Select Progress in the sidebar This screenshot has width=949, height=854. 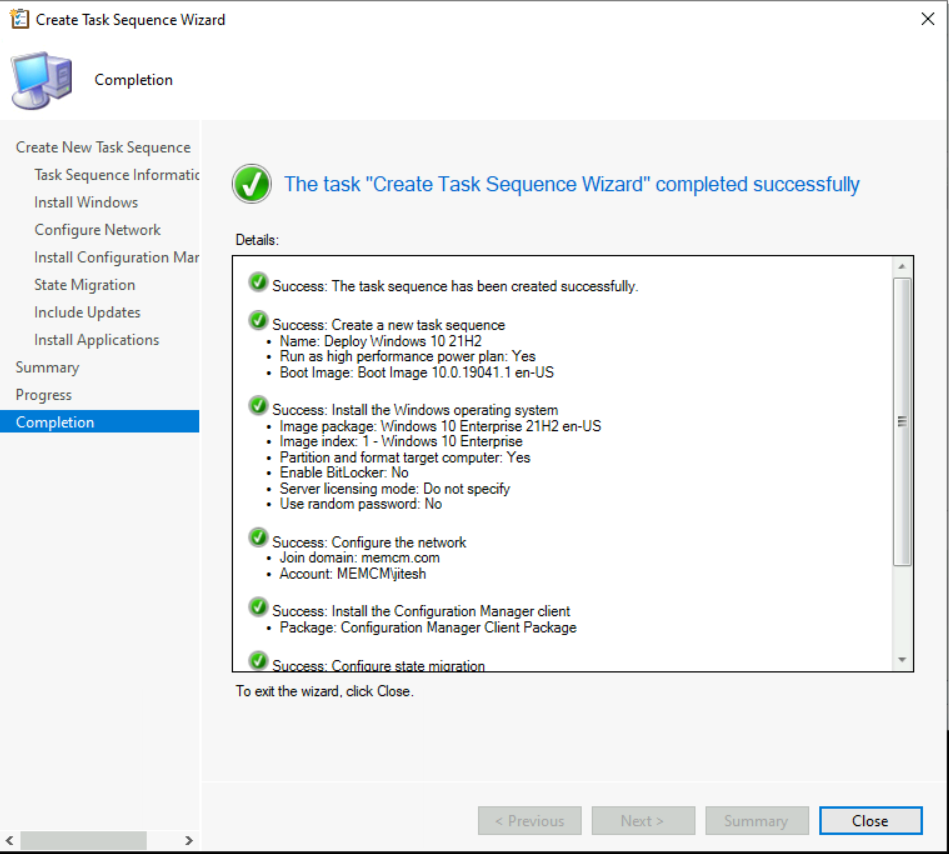[x=44, y=395]
